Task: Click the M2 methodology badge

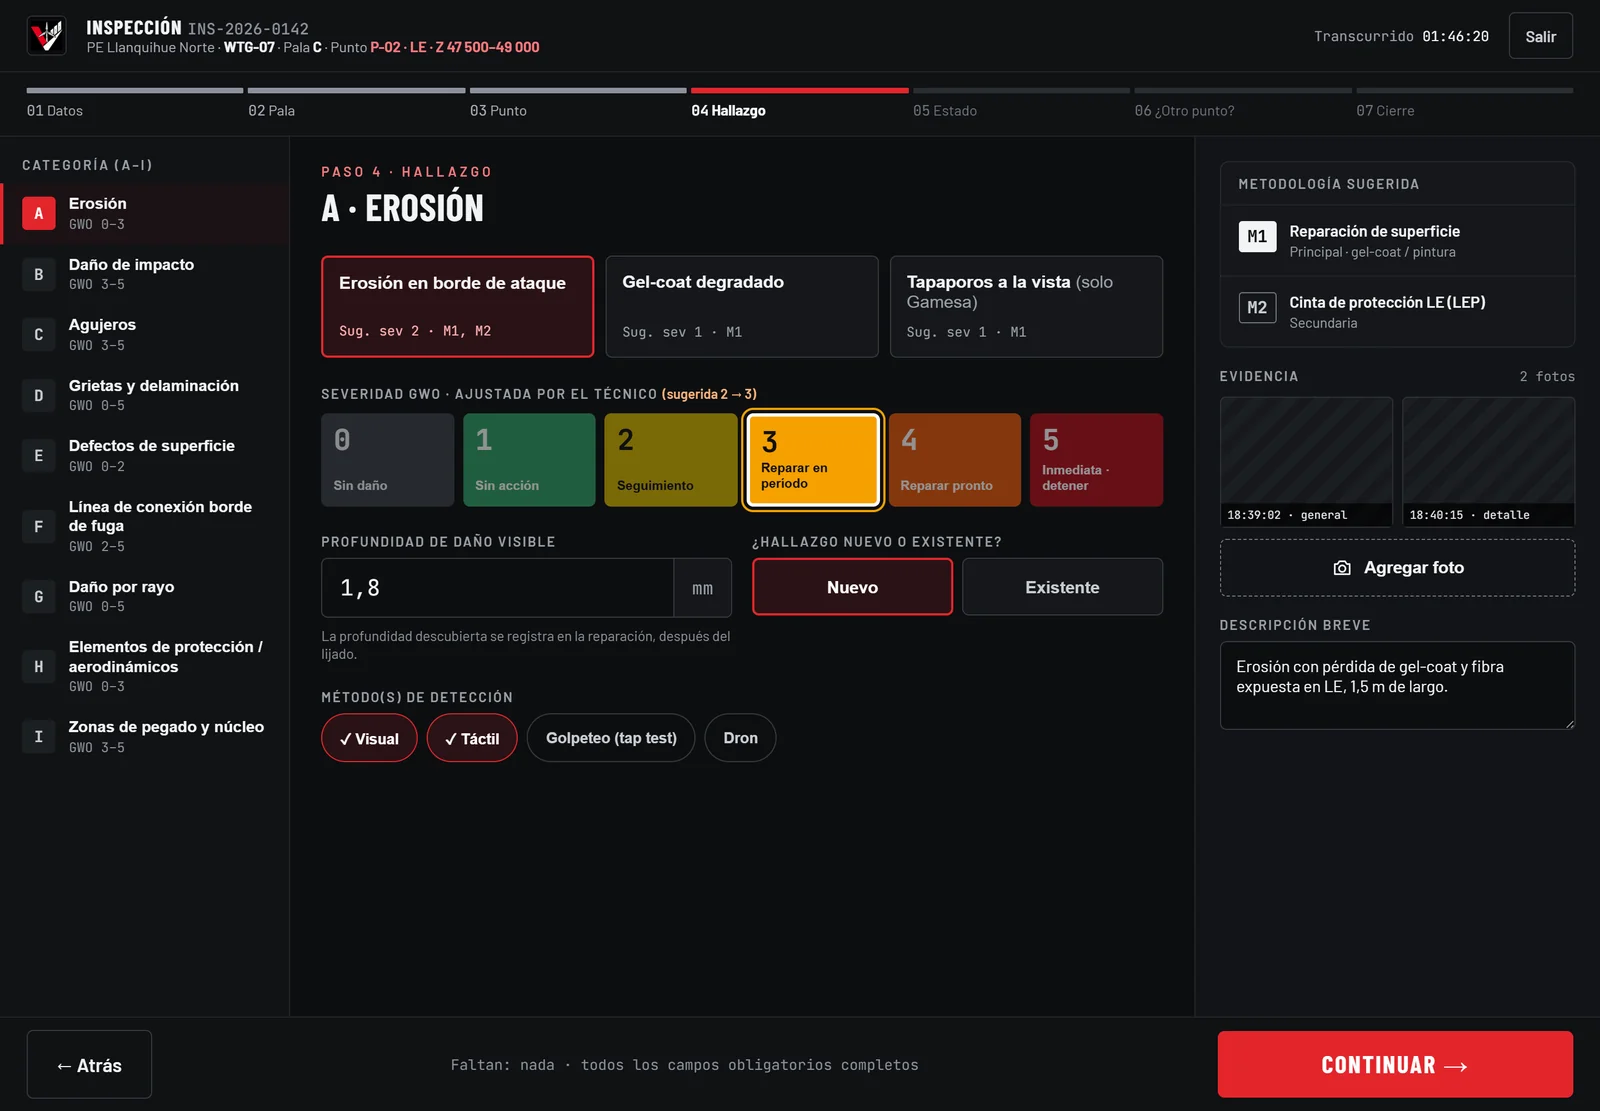Action: 1257,307
